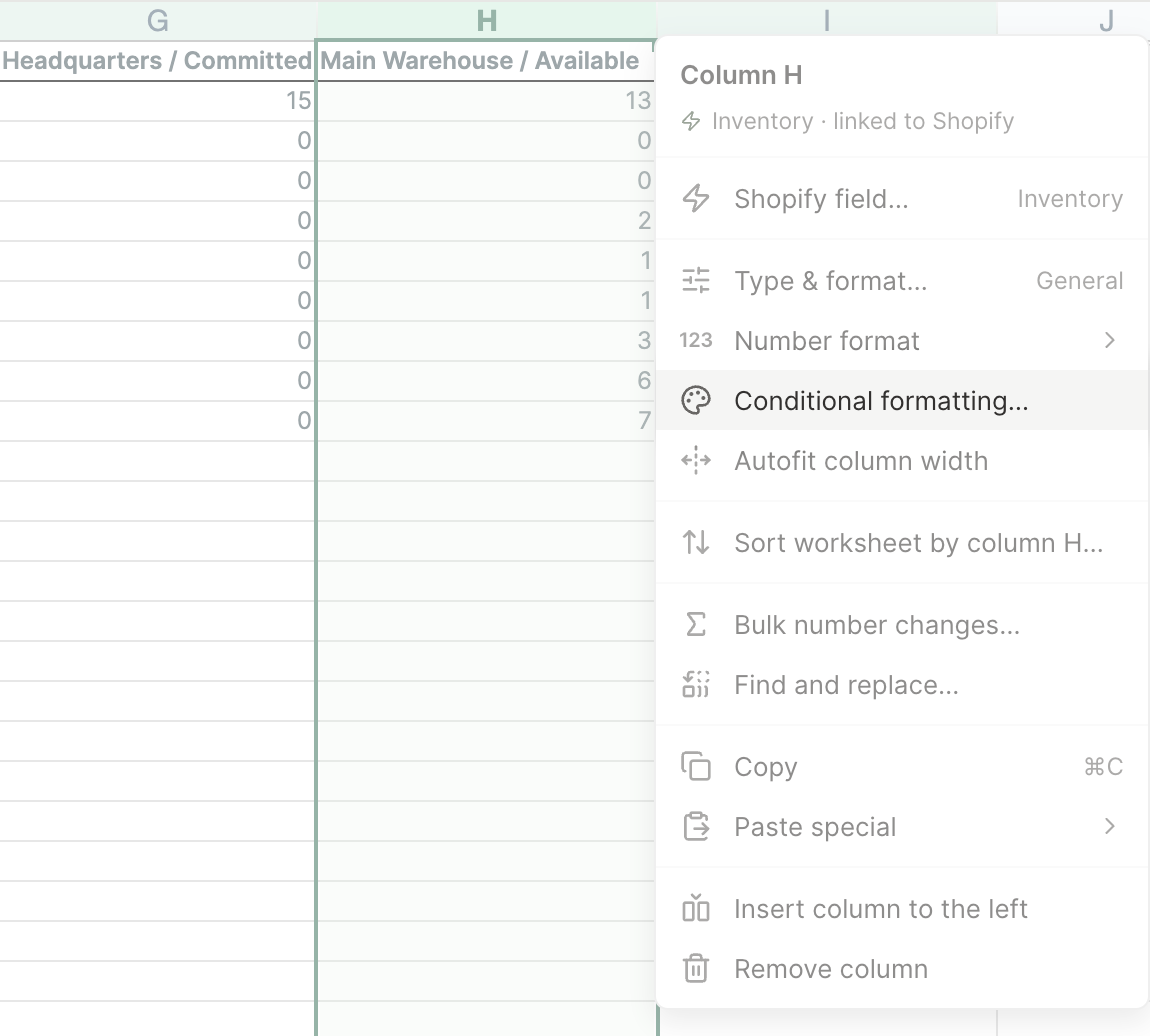Open Bulk number changes... option

(902, 625)
